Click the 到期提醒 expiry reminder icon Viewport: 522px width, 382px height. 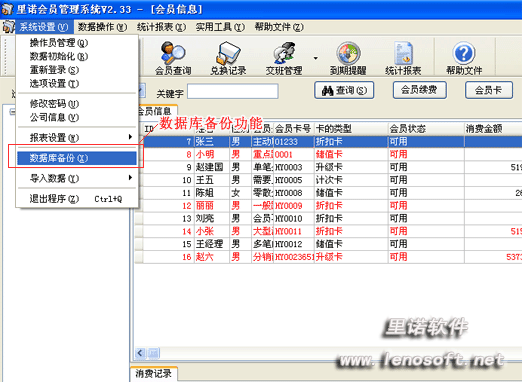348,58
